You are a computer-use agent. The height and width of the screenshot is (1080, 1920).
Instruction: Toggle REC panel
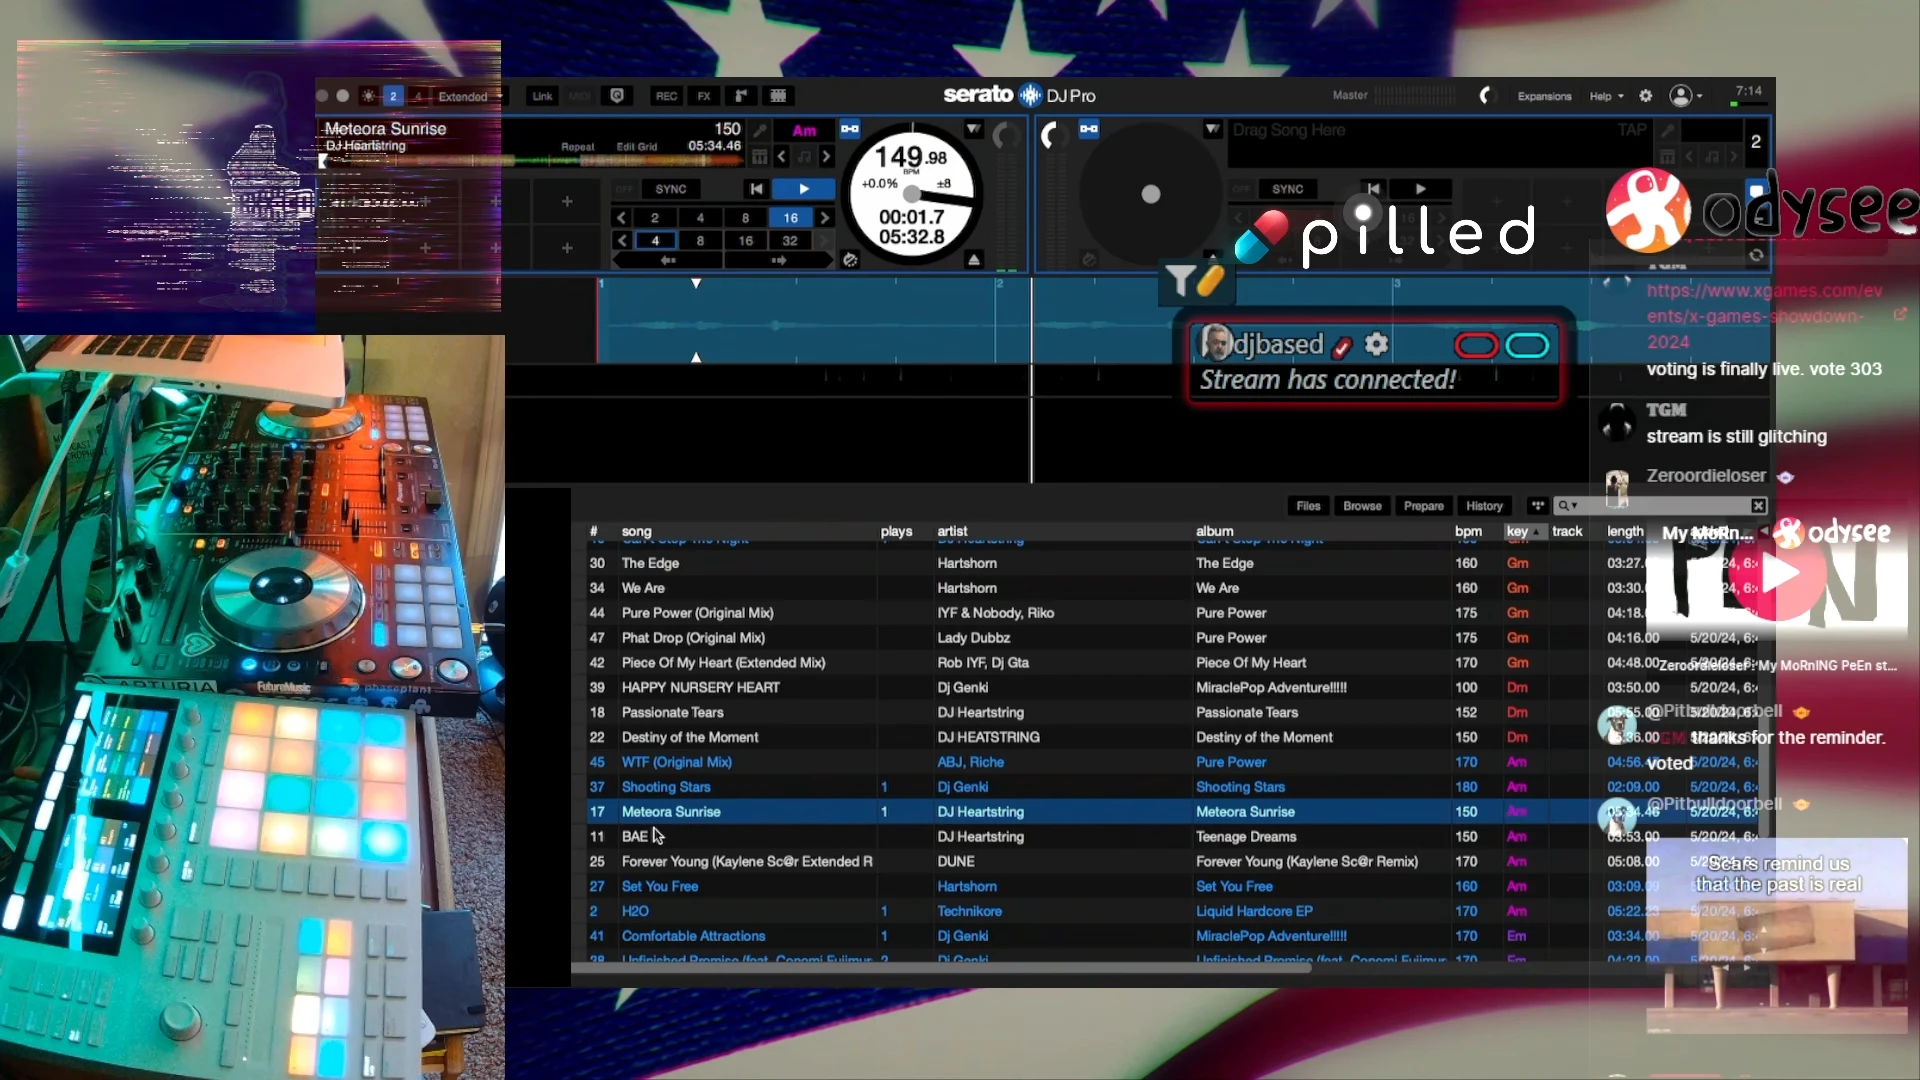(666, 96)
